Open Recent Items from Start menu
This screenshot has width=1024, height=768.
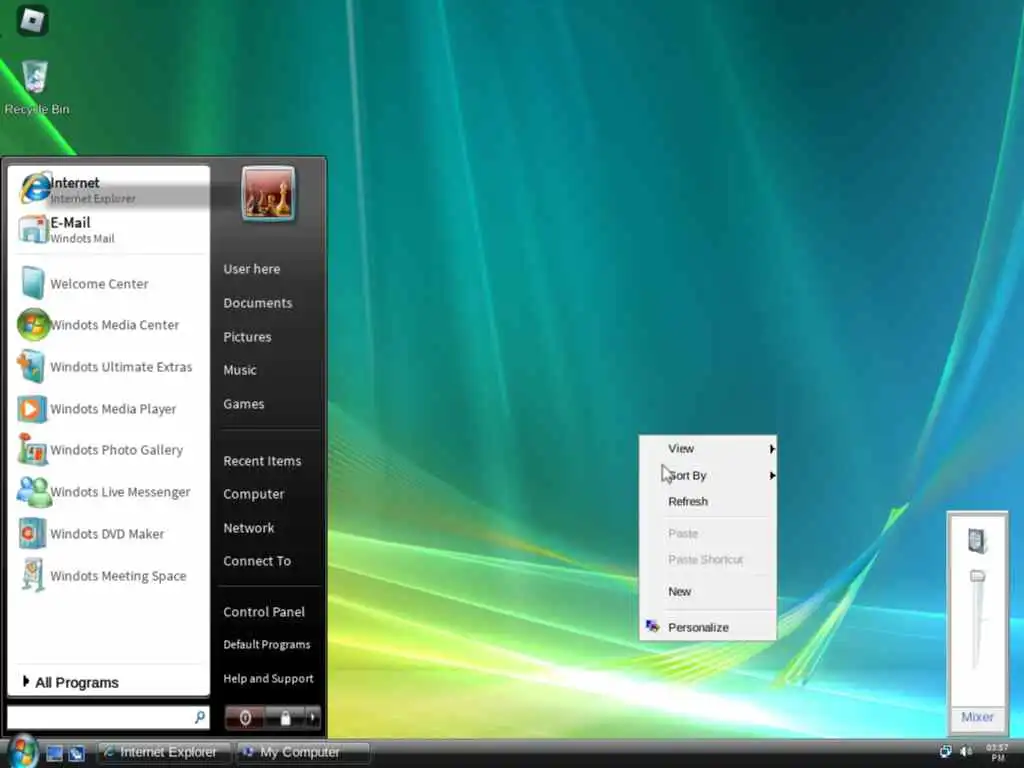click(262, 461)
